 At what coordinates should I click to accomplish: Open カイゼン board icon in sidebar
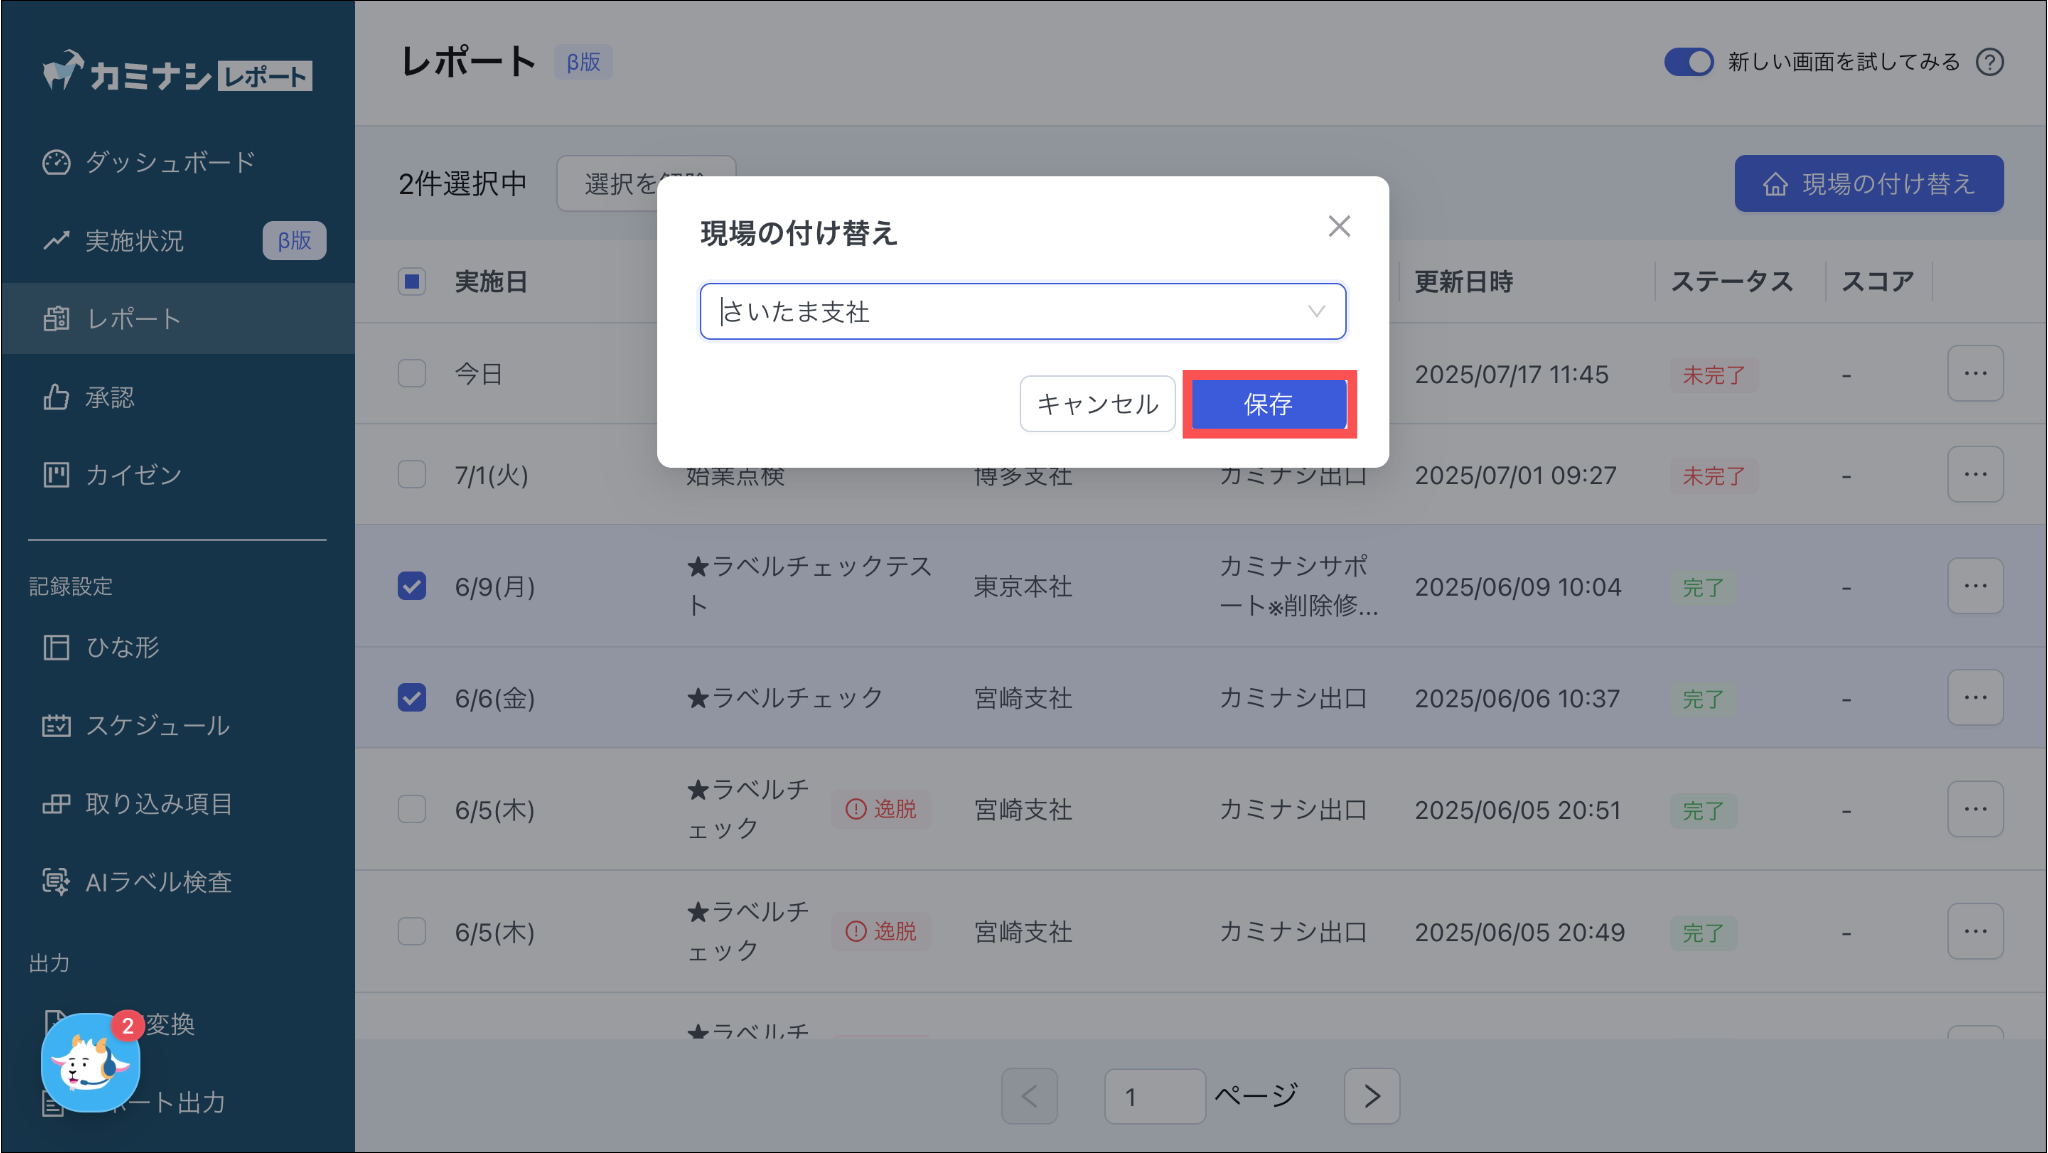click(56, 475)
